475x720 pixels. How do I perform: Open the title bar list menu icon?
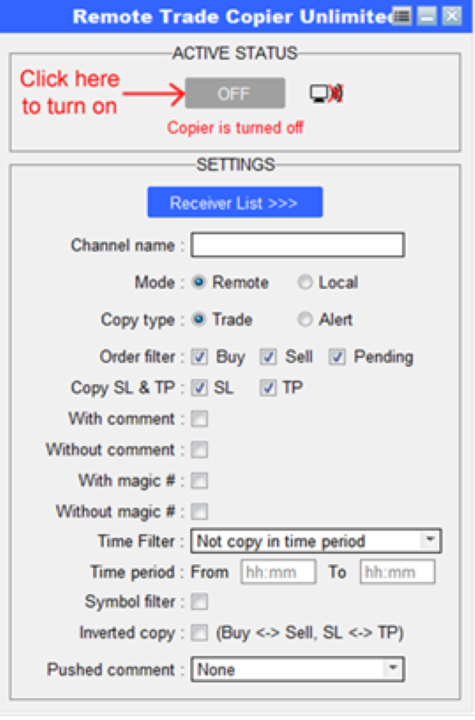point(402,17)
